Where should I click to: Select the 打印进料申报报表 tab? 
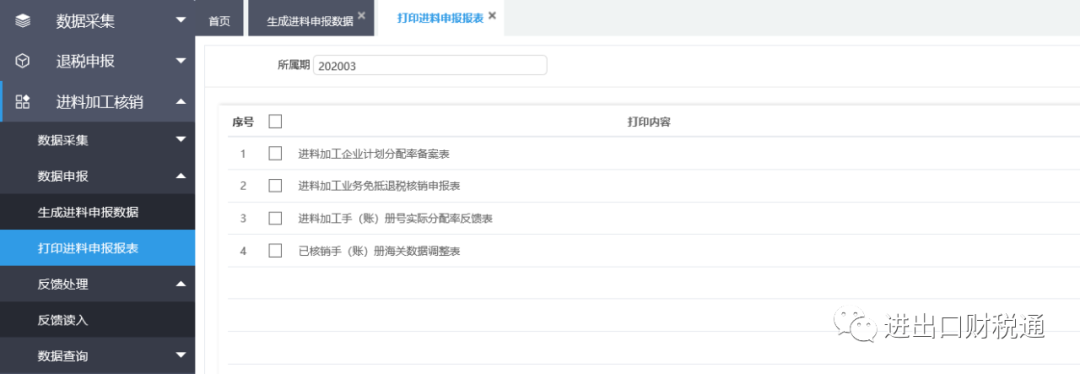440,19
